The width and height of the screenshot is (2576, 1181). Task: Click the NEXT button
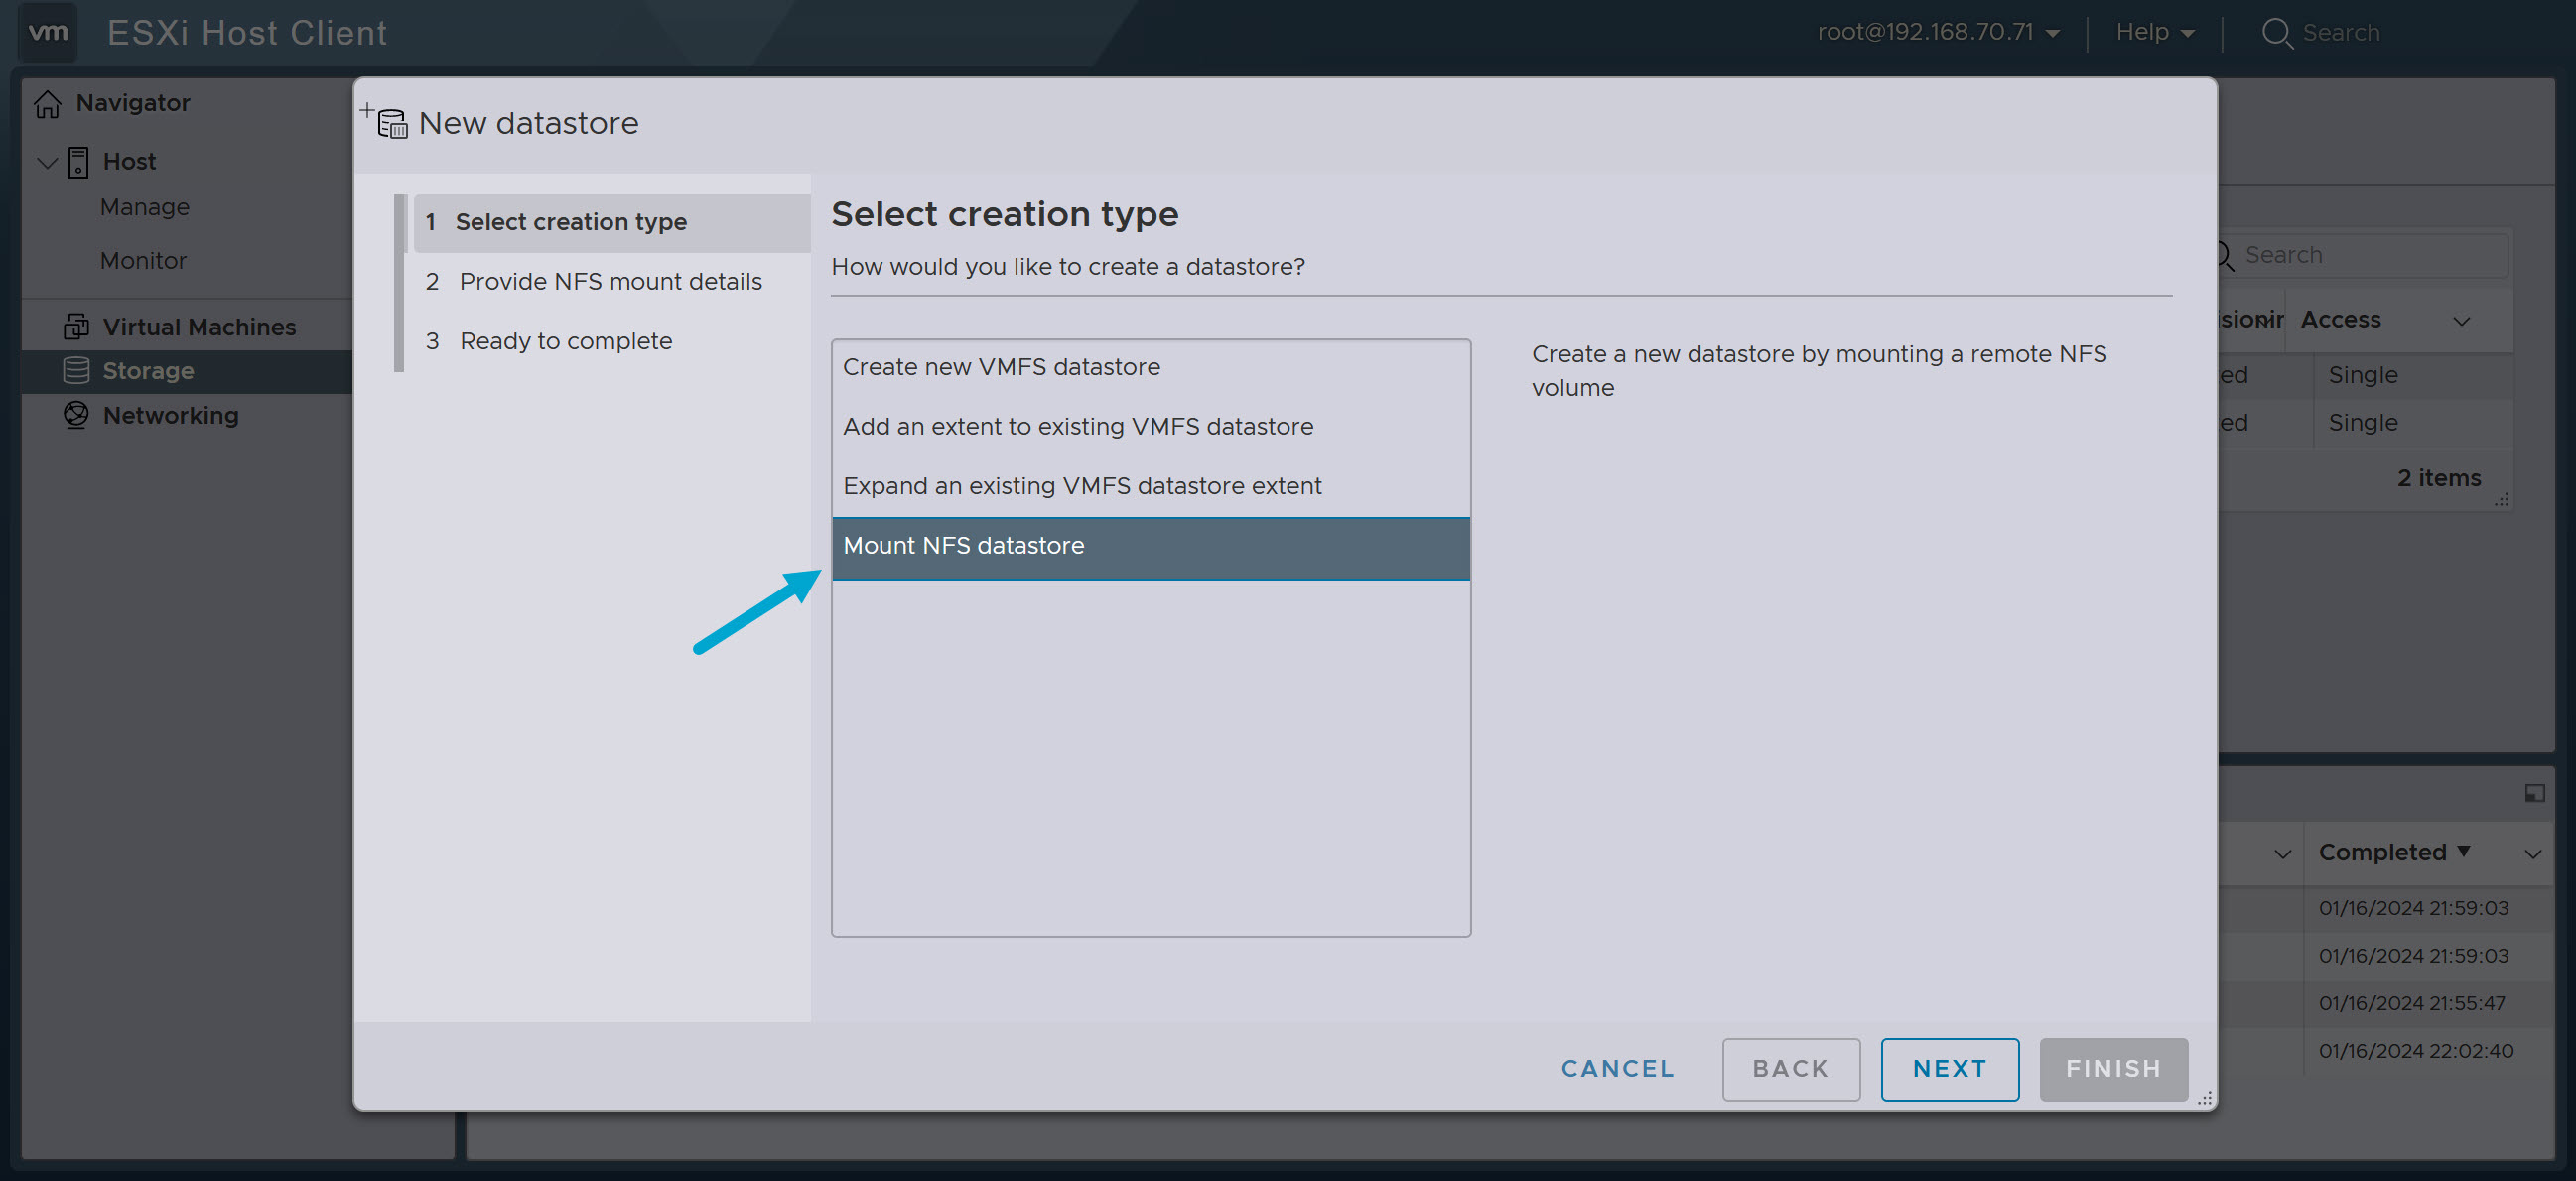[1949, 1068]
